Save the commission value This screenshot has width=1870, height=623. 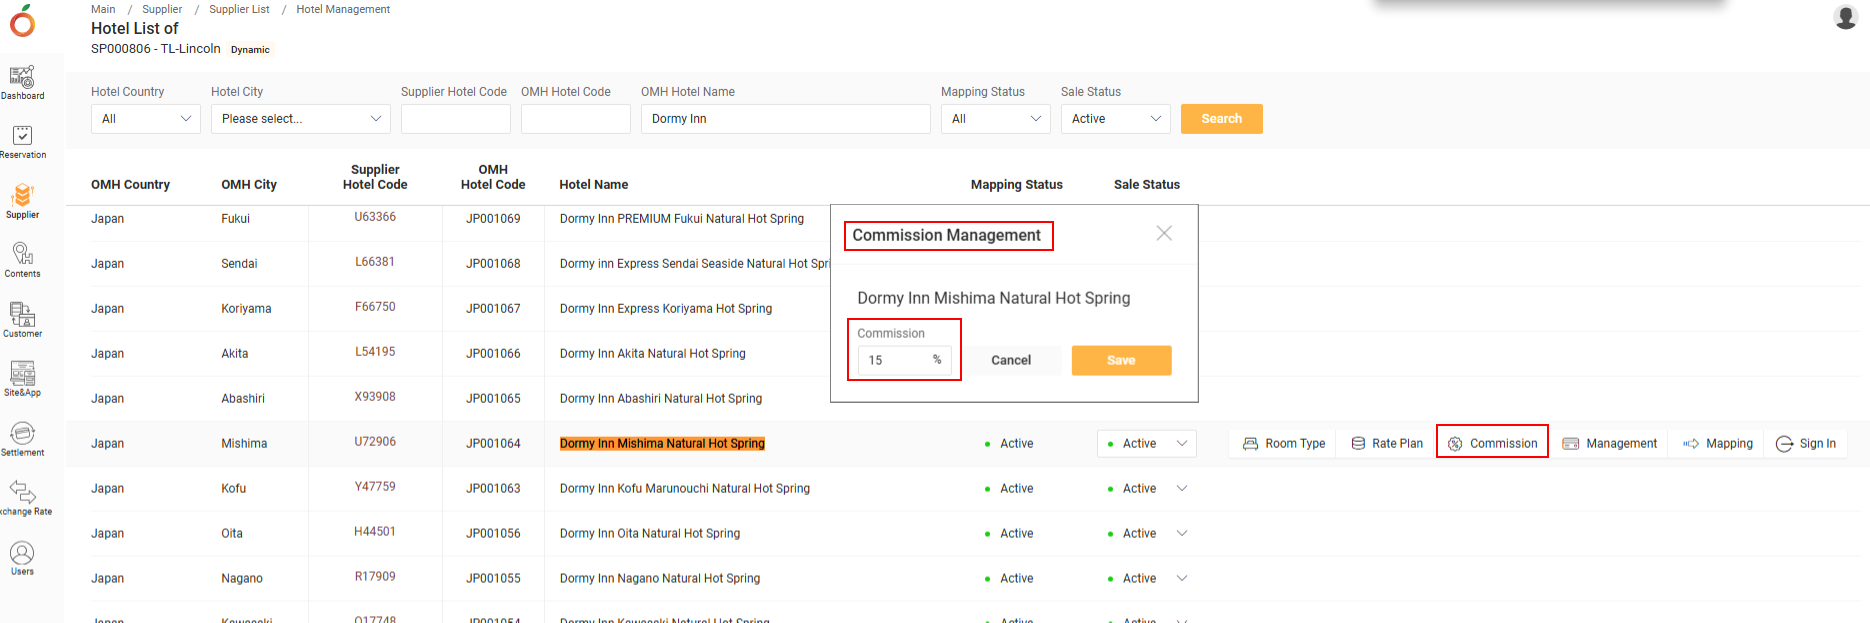(1121, 360)
